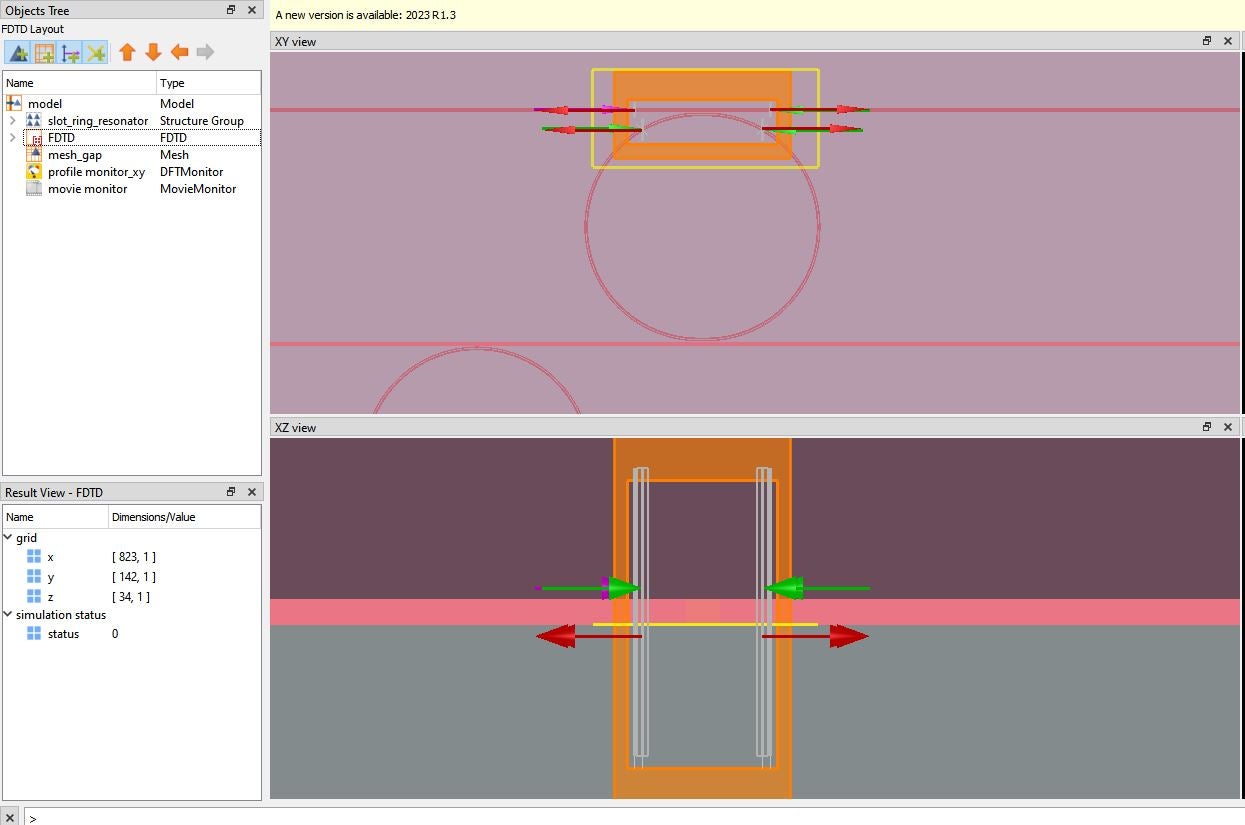Float the Result View - FDTD panel
Screen dimensions: 1245x825
click(230, 492)
